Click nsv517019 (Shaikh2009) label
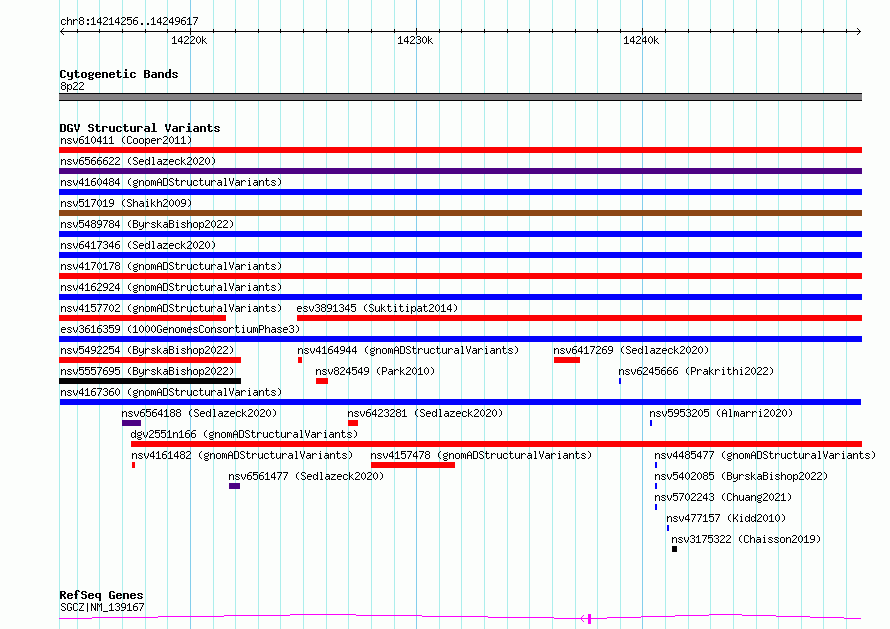This screenshot has height=629, width=890. coord(126,203)
